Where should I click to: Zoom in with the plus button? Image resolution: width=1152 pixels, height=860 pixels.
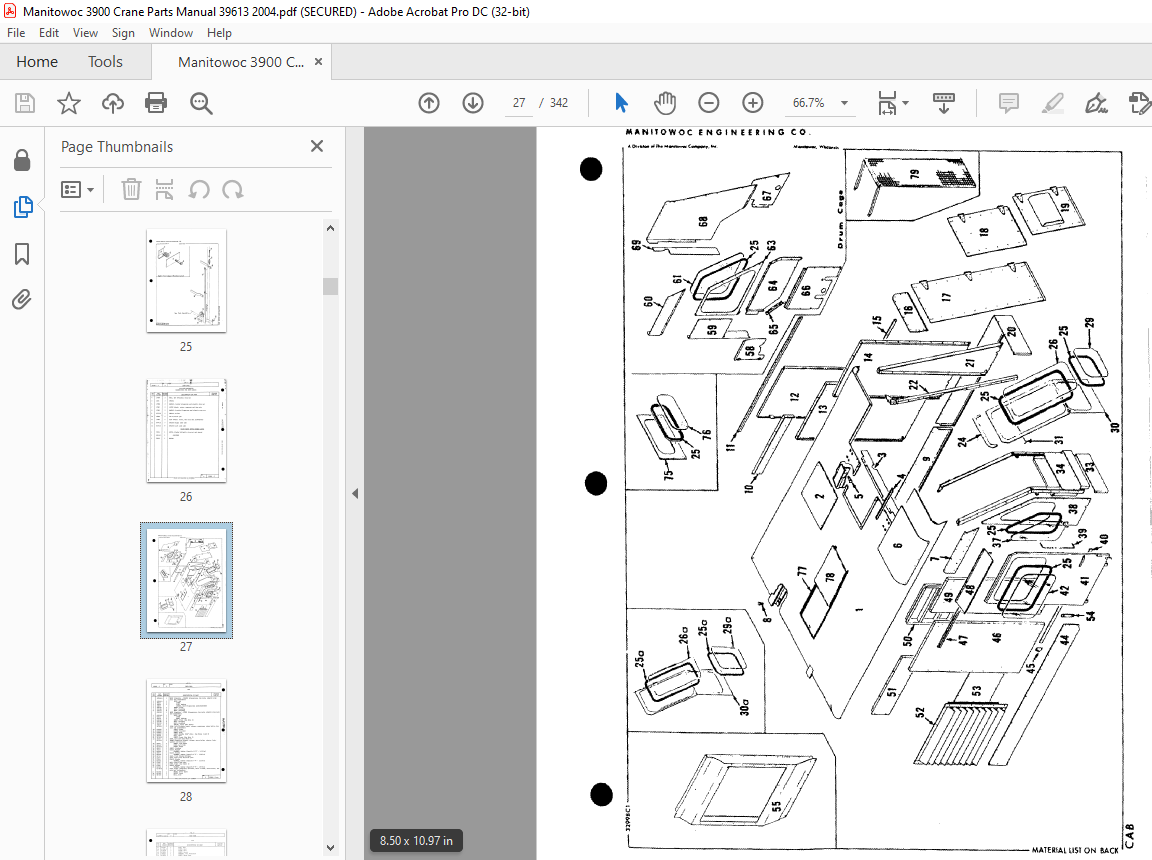pyautogui.click(x=753, y=103)
